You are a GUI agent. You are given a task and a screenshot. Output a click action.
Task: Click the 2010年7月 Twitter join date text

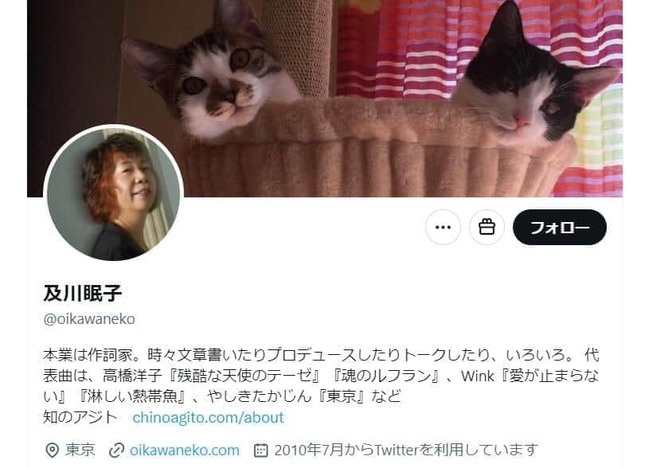click(406, 450)
